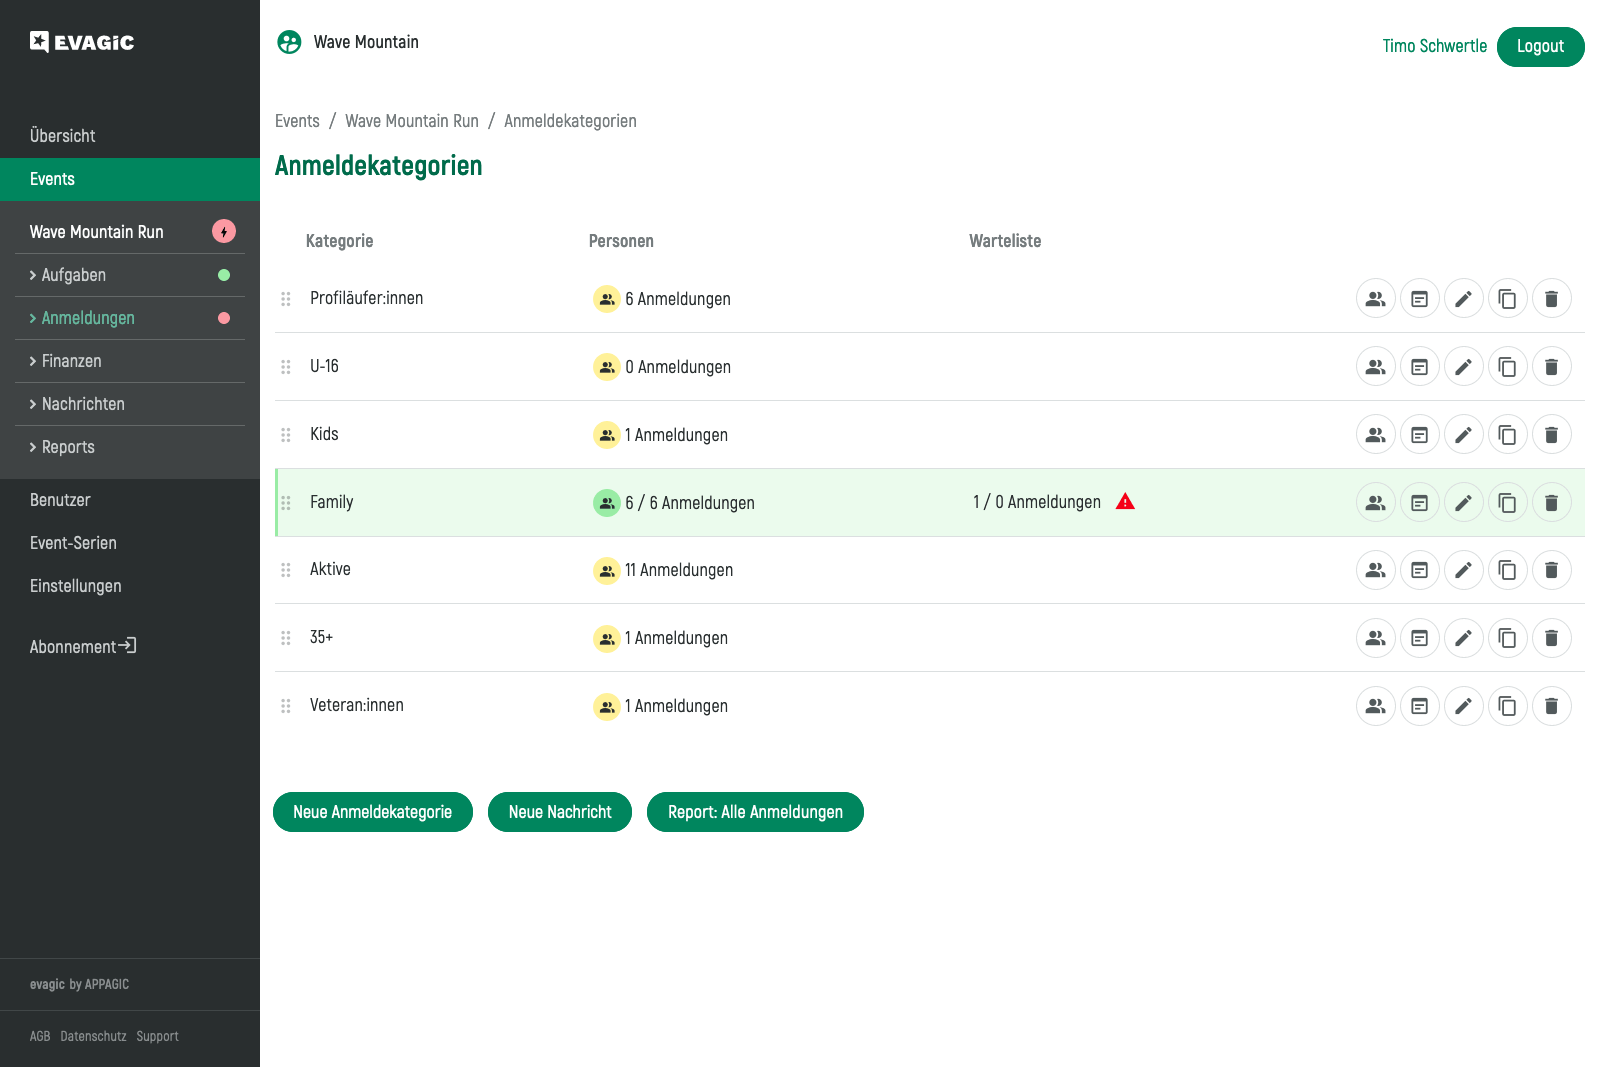Screen dimensions: 1600x1067
Task: Grab the drag handle of the Kids row
Action: point(286,435)
